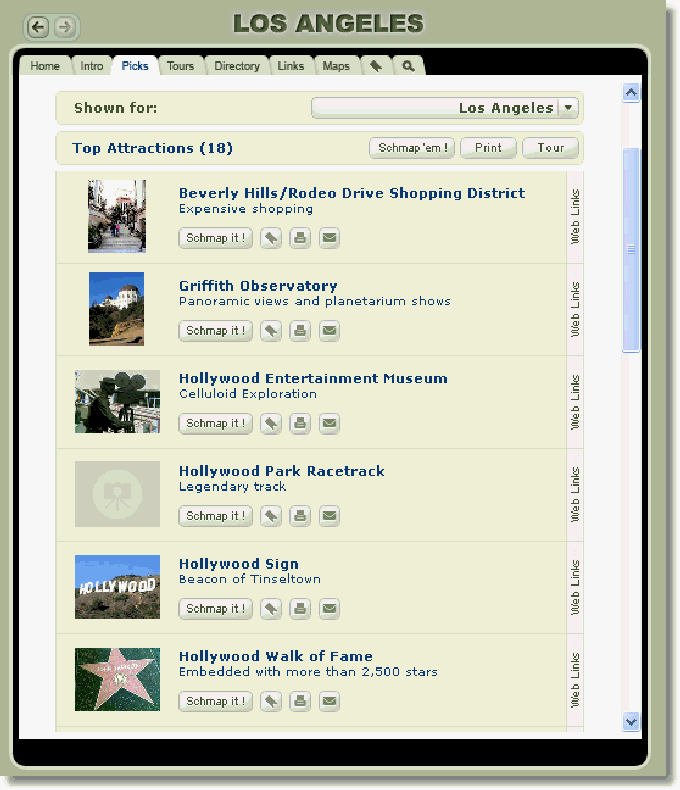
Task: Switch to the Intro tab
Action: 92,66
